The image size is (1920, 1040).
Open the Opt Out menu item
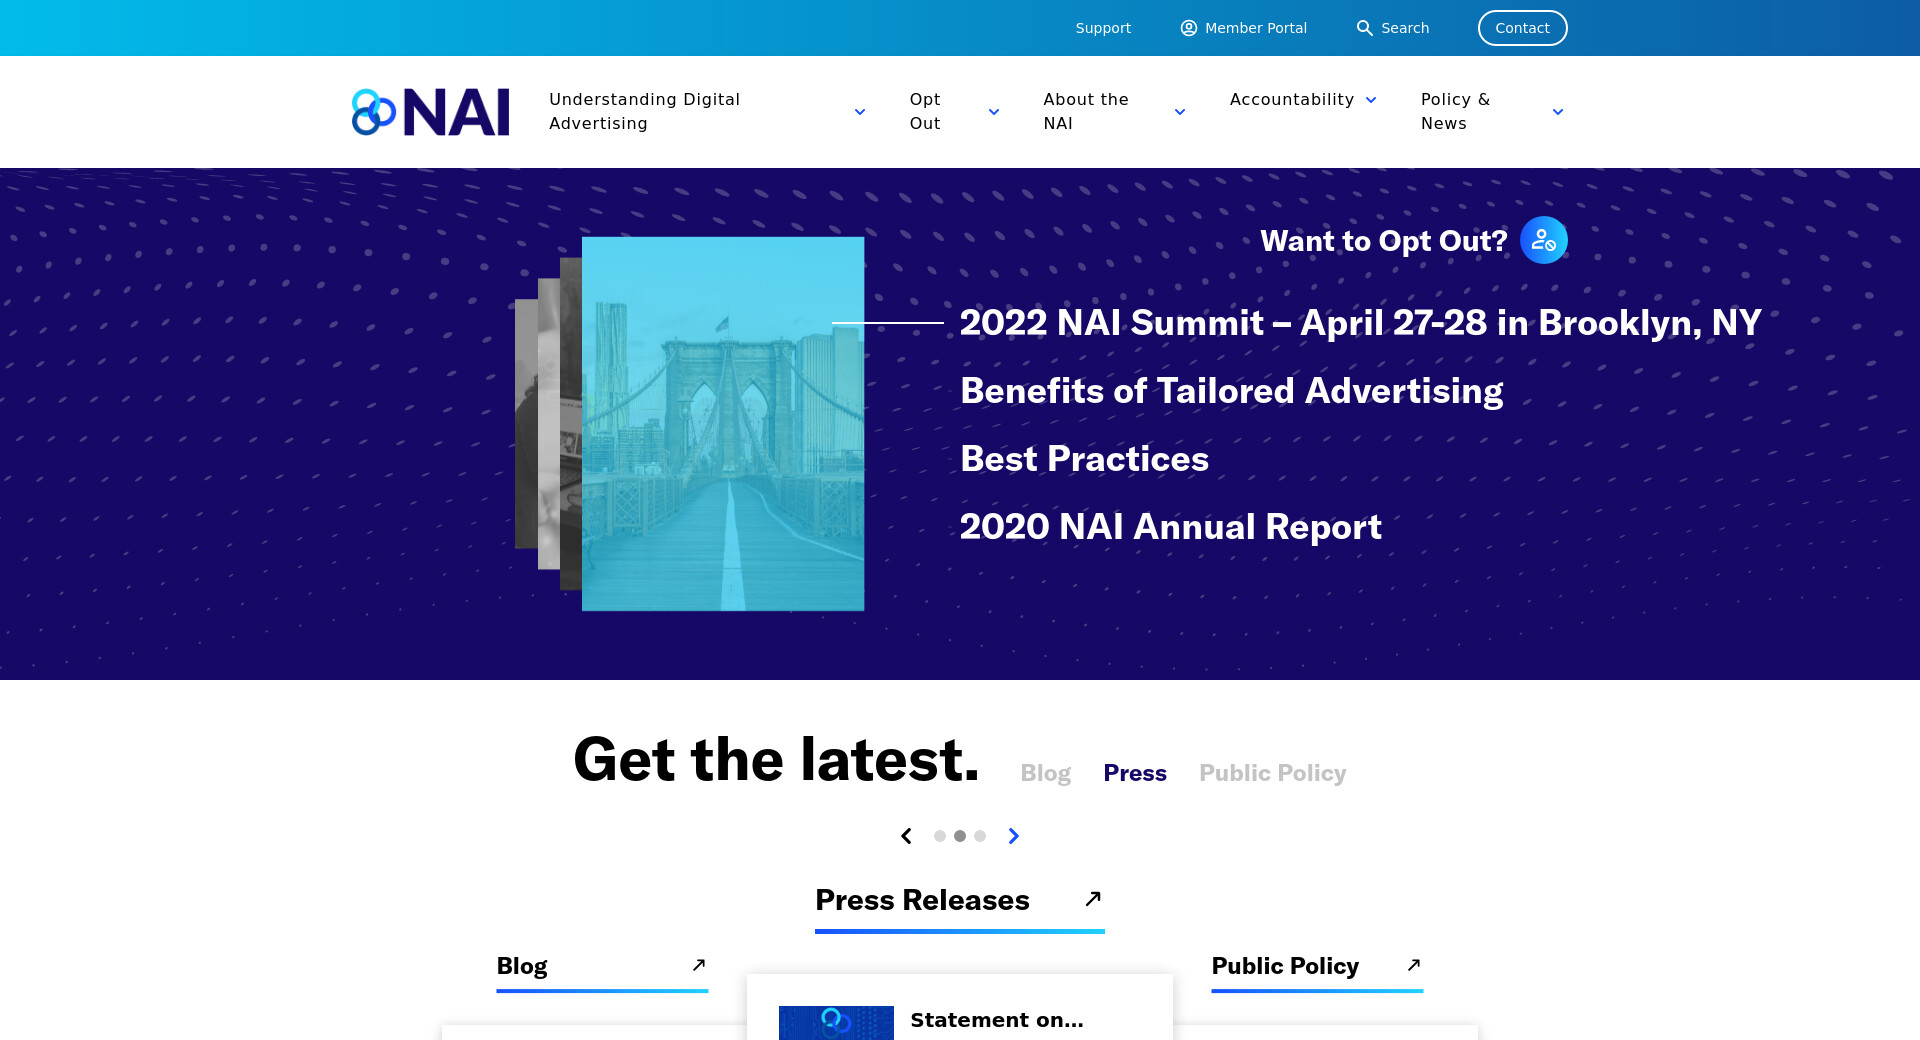[x=925, y=111]
